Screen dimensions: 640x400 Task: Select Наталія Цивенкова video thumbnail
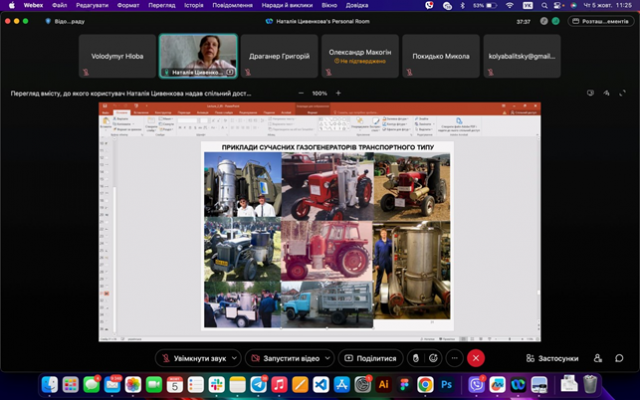point(198,55)
